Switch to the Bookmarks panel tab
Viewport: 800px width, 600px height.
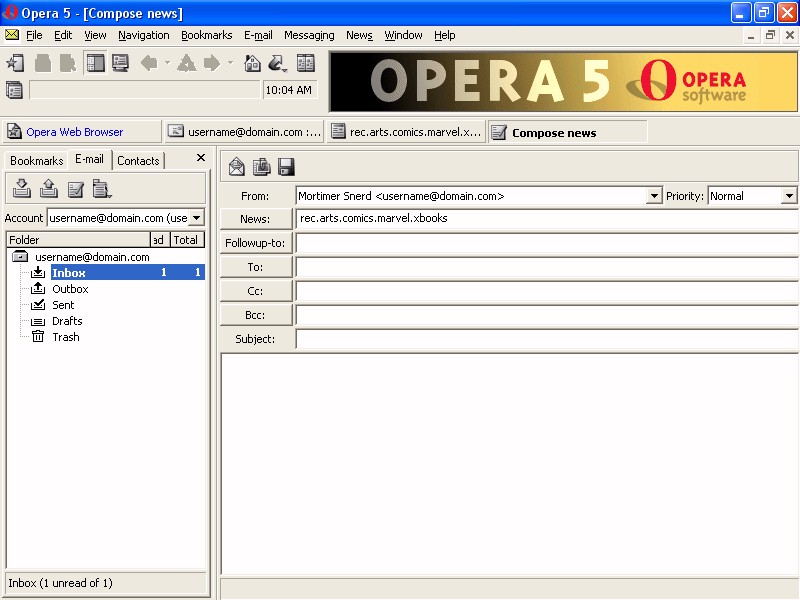click(37, 161)
